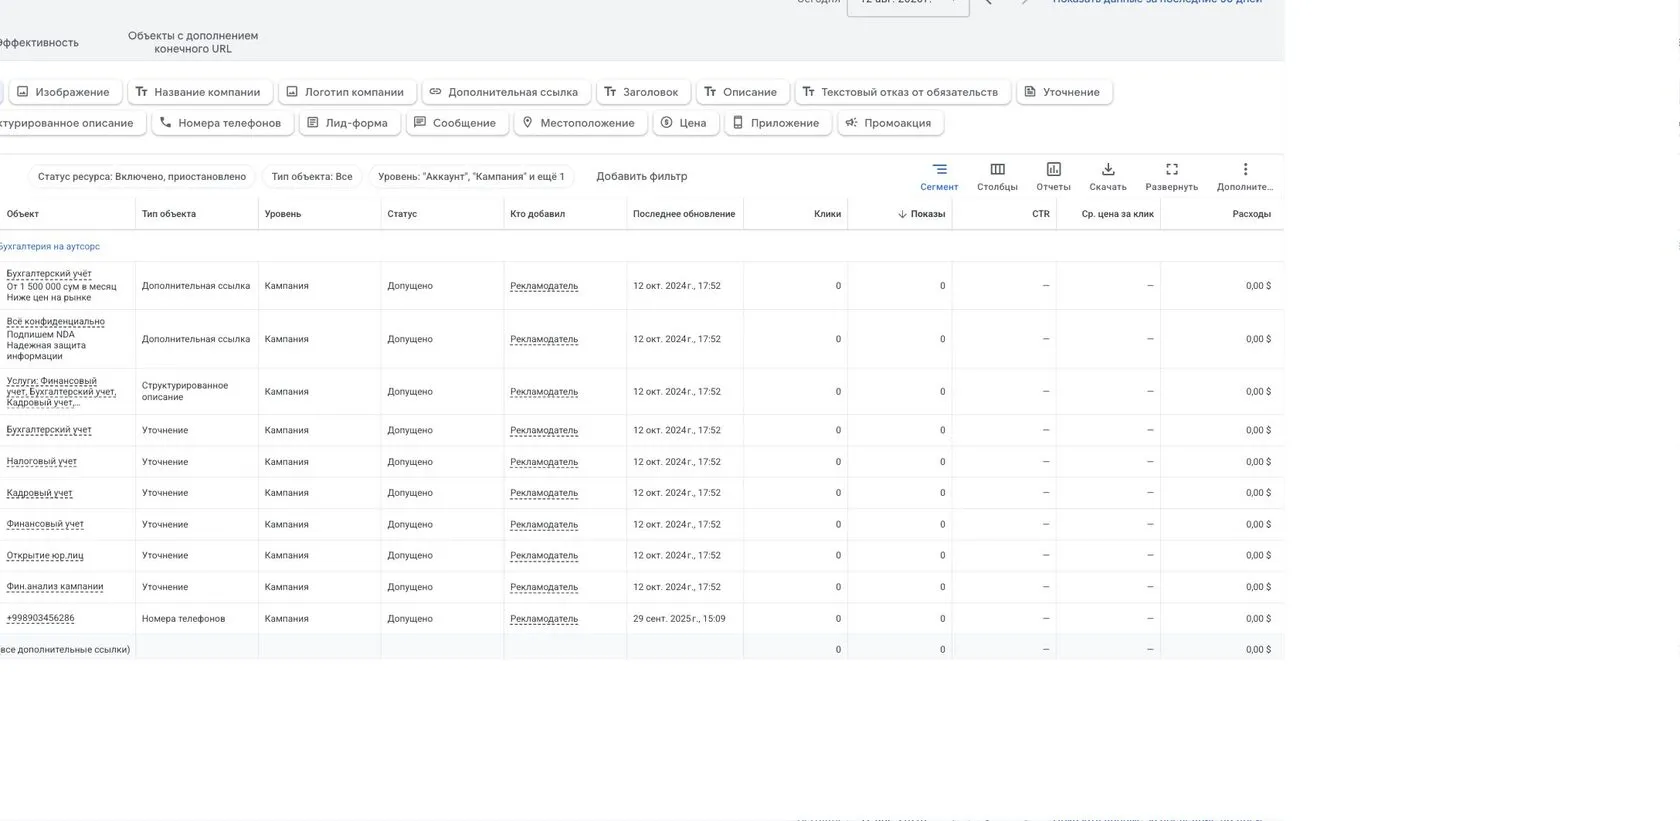Select the Местоположение asset chip

pos(578,123)
